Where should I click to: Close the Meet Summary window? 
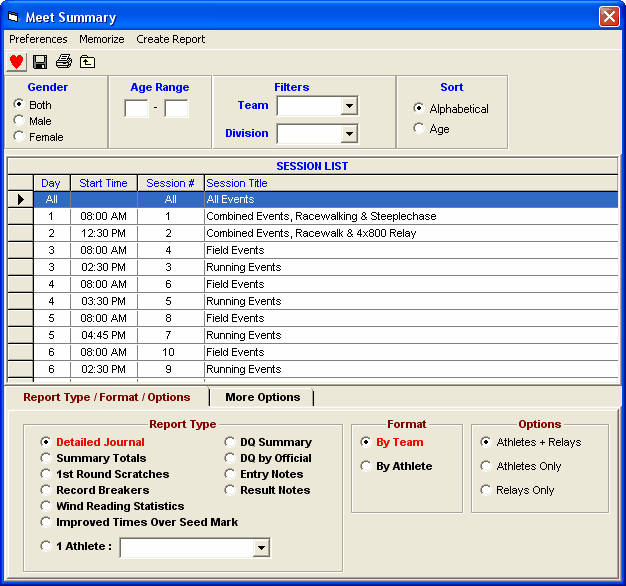point(609,17)
